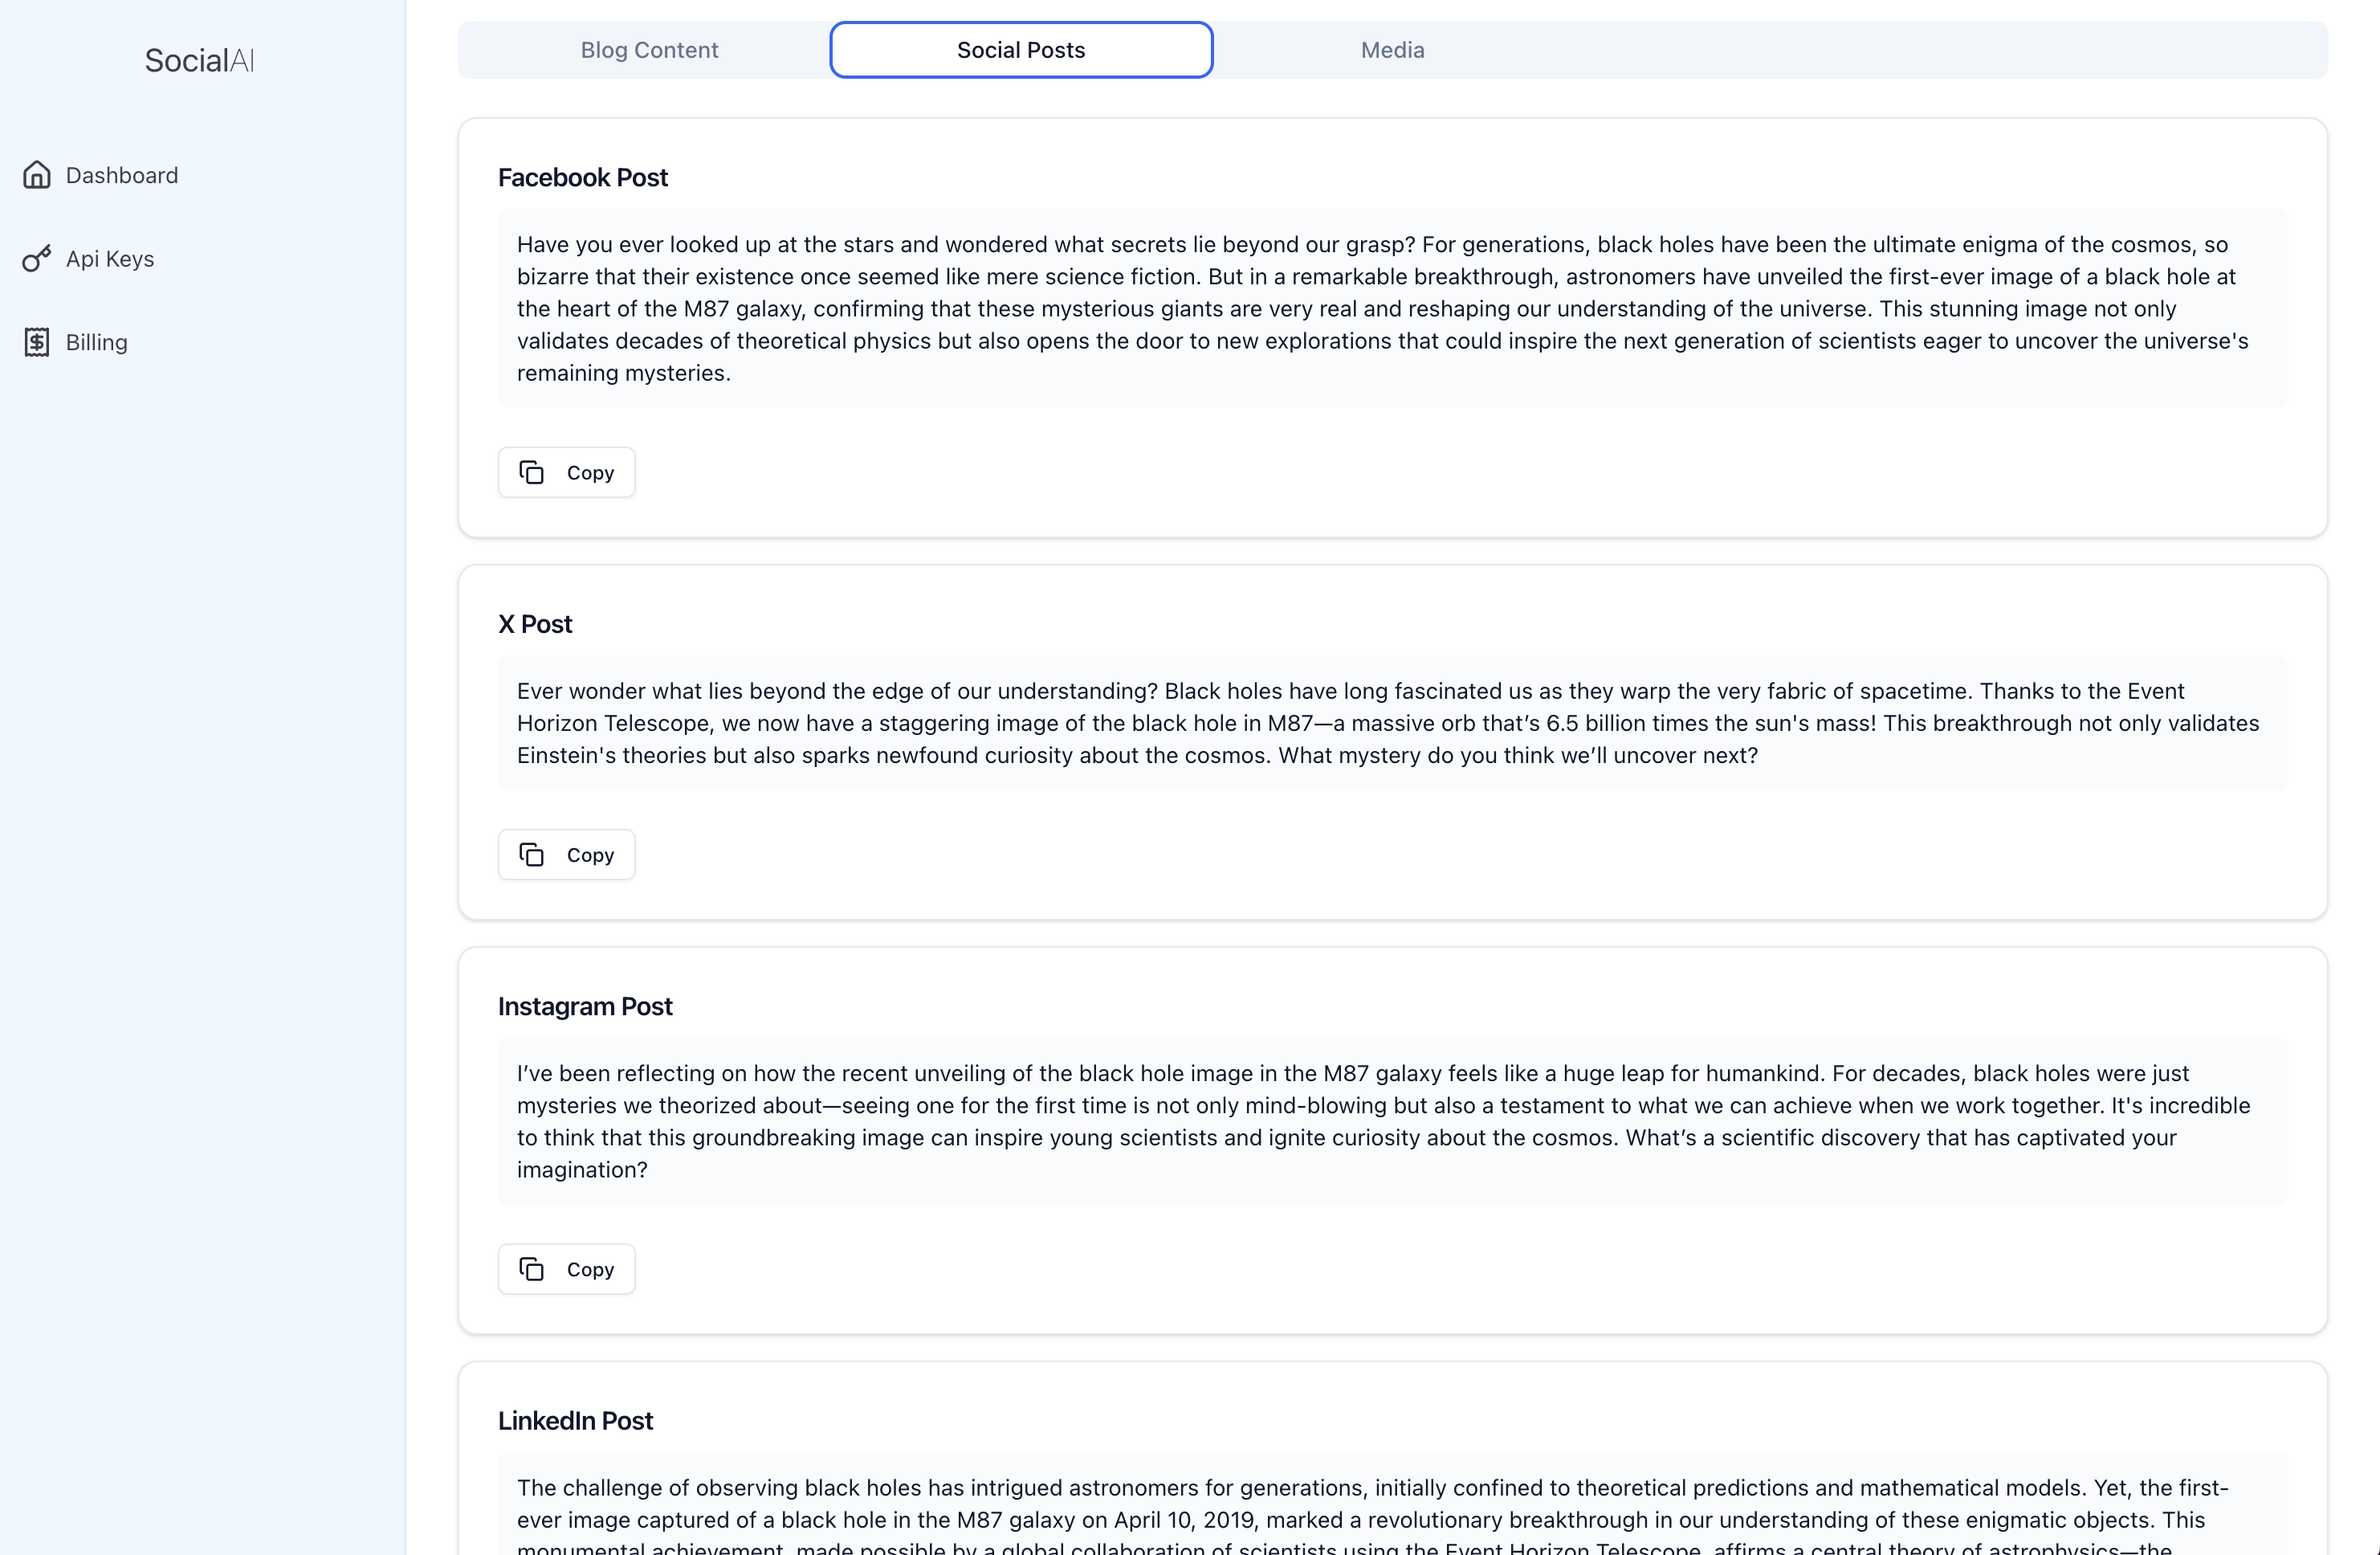Screen dimensions: 2380x1555
Task: Click the Billing receipt icon
Action: pyautogui.click(x=37, y=342)
